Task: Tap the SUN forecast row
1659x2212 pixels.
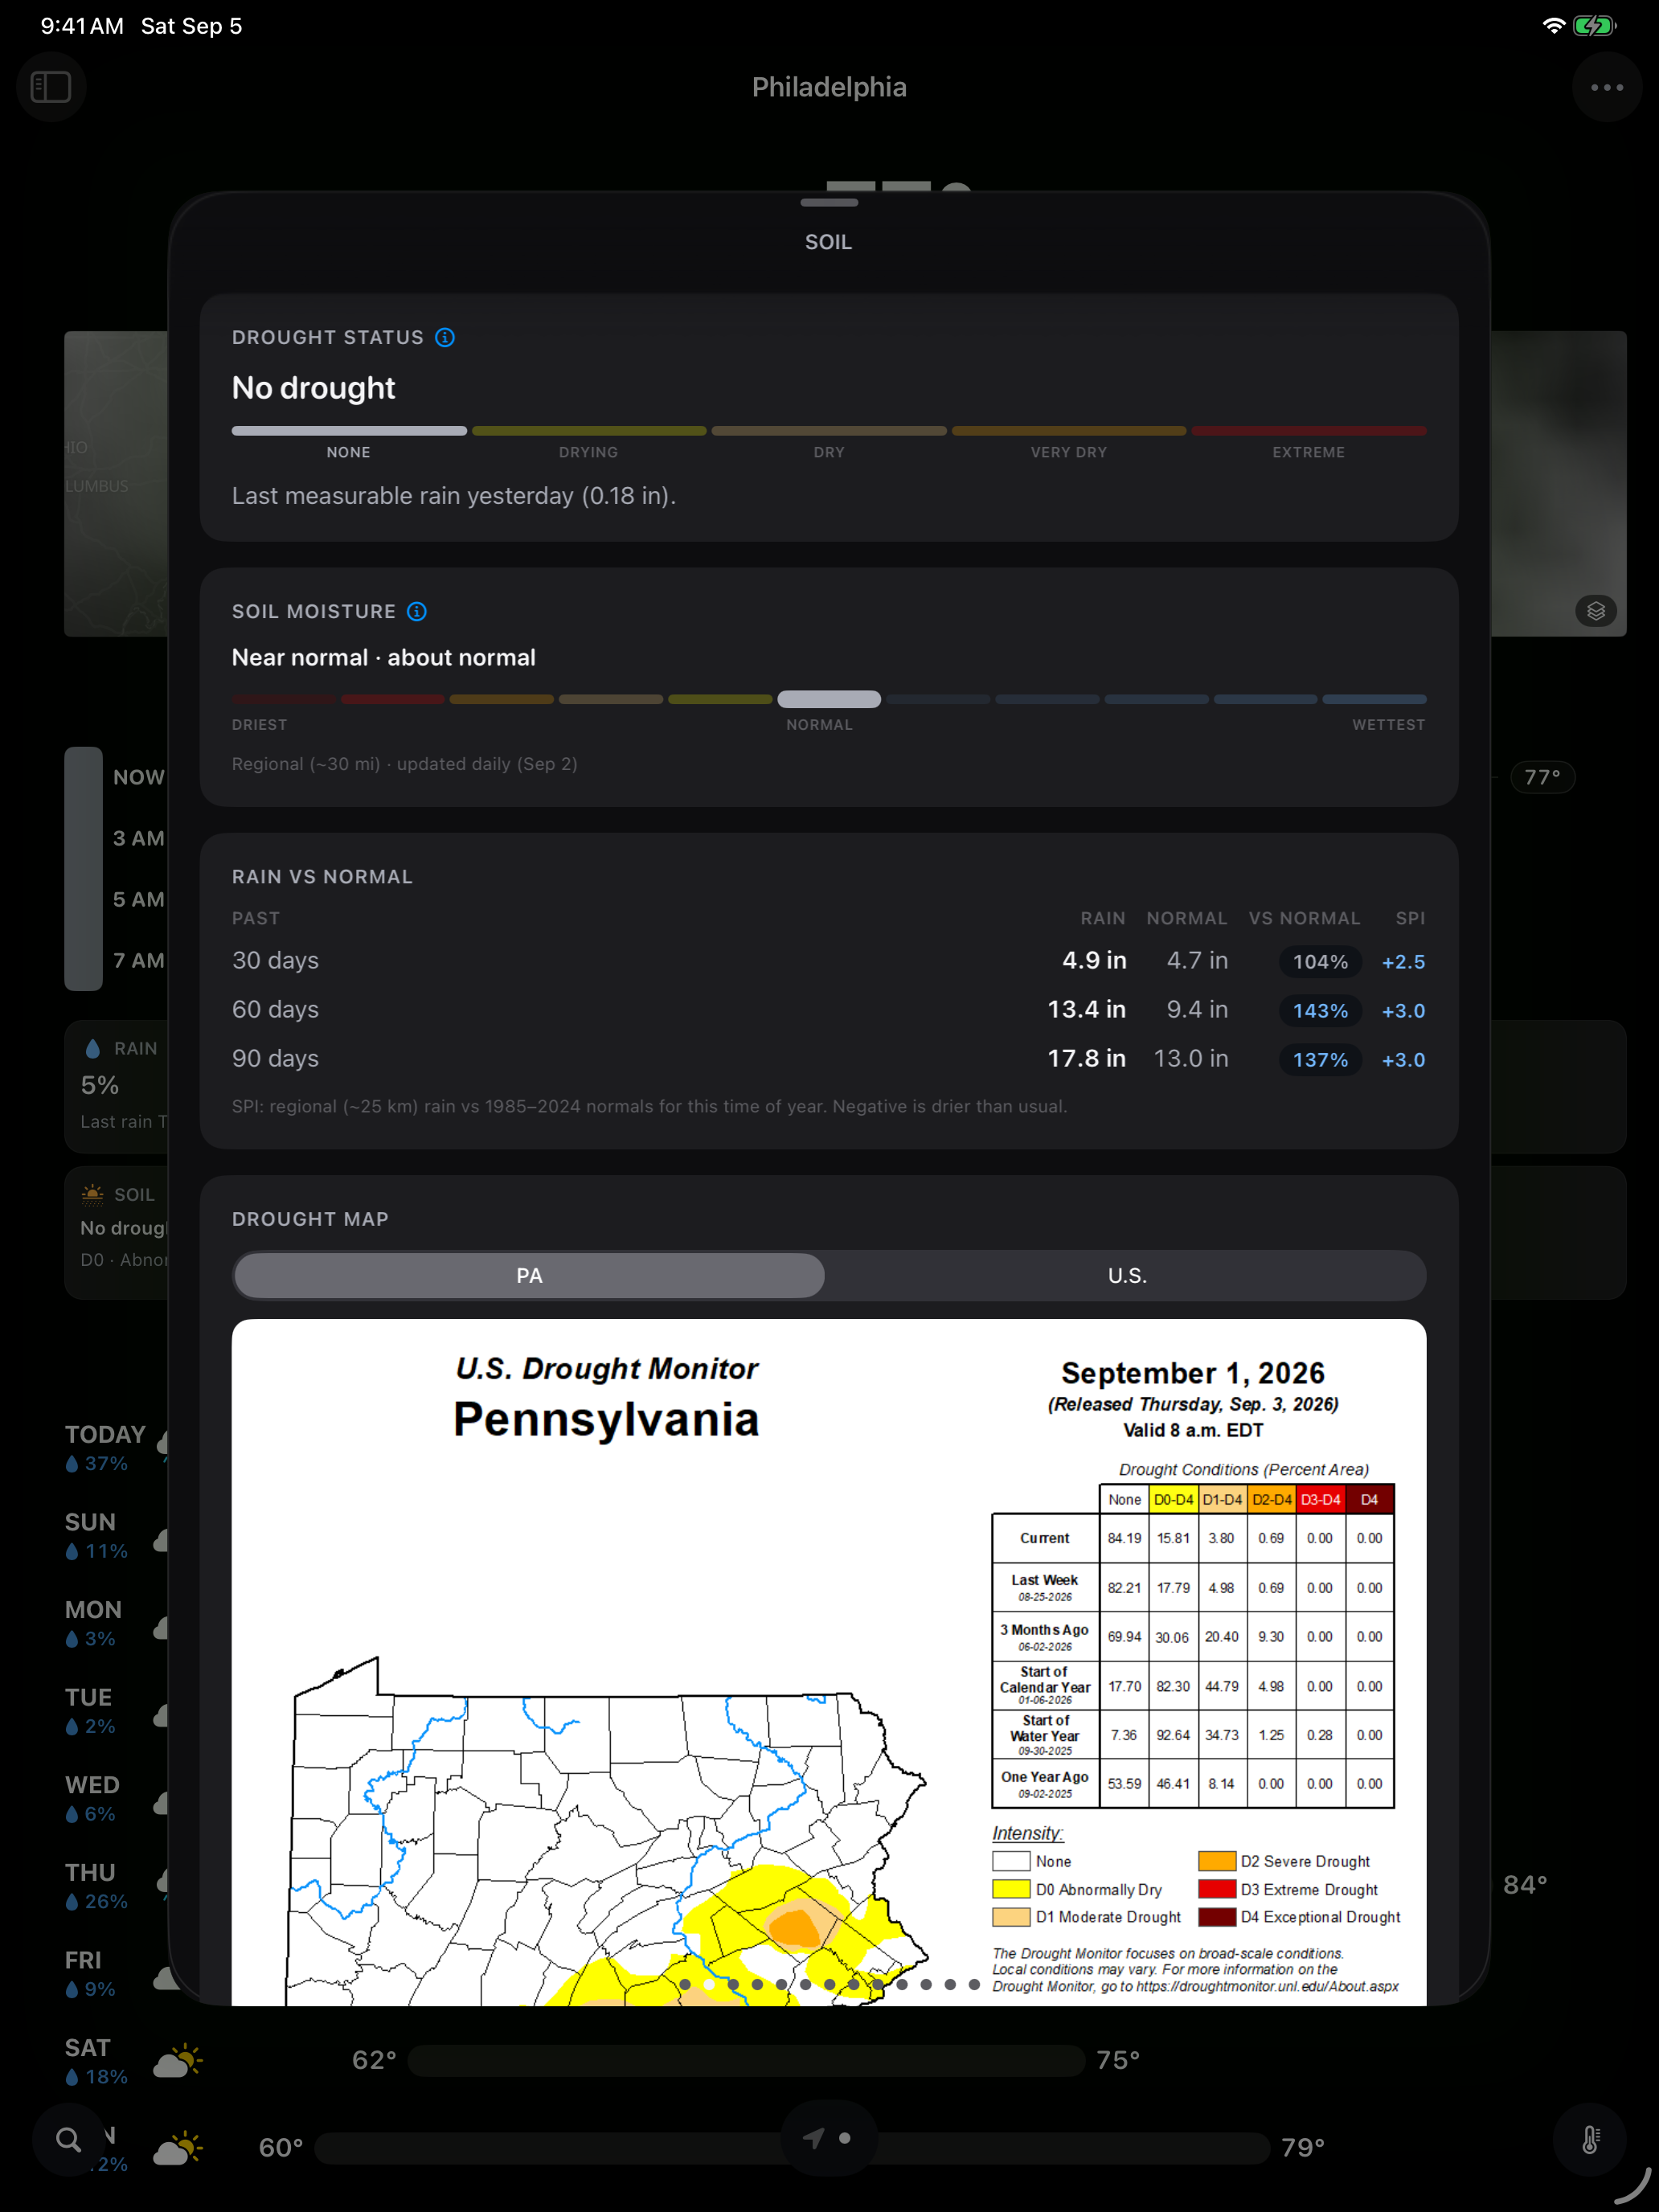Action: tap(115, 1536)
